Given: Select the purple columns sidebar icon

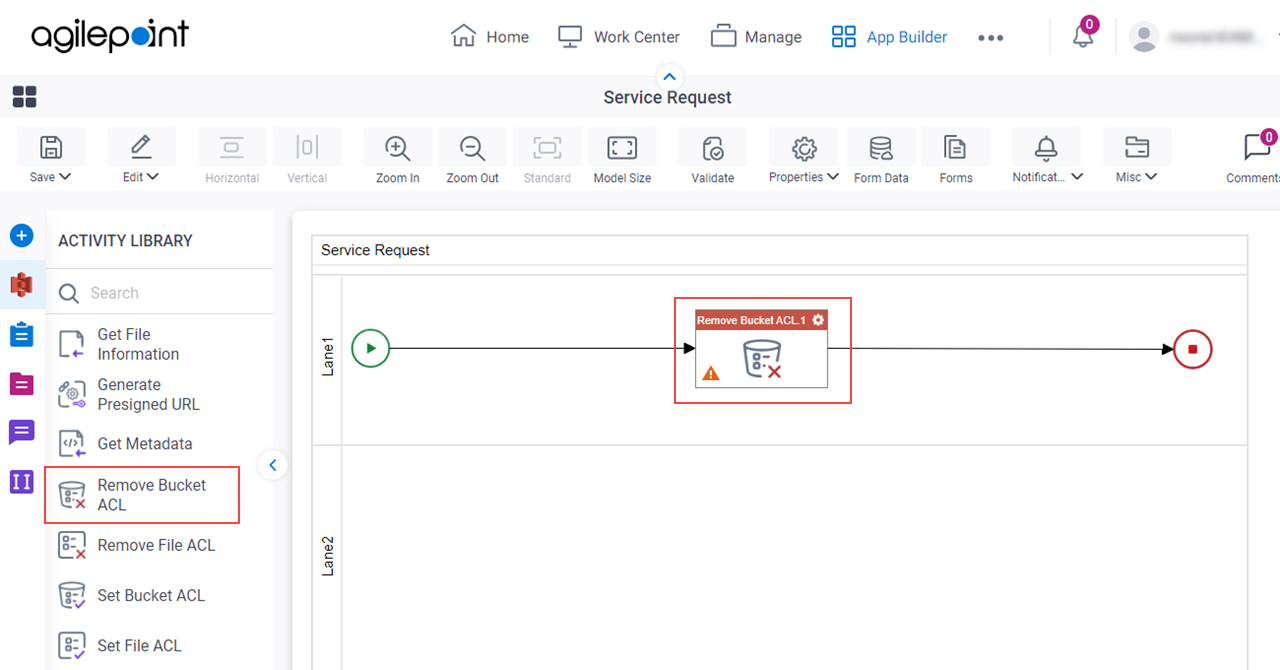Looking at the screenshot, I should pyautogui.click(x=21, y=482).
